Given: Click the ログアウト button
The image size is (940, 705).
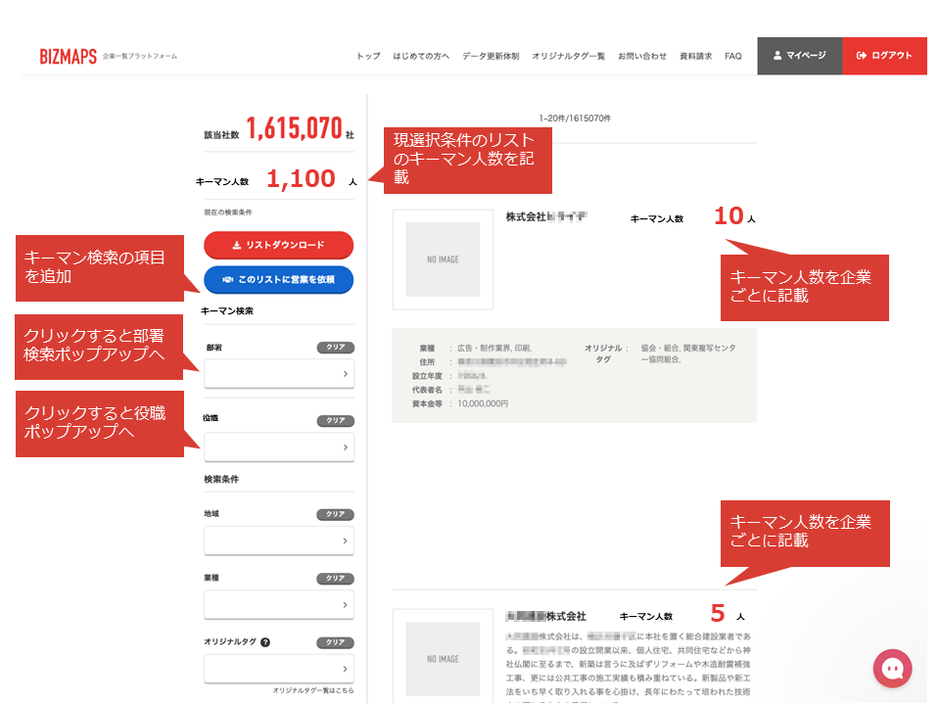Looking at the screenshot, I should click(884, 56).
